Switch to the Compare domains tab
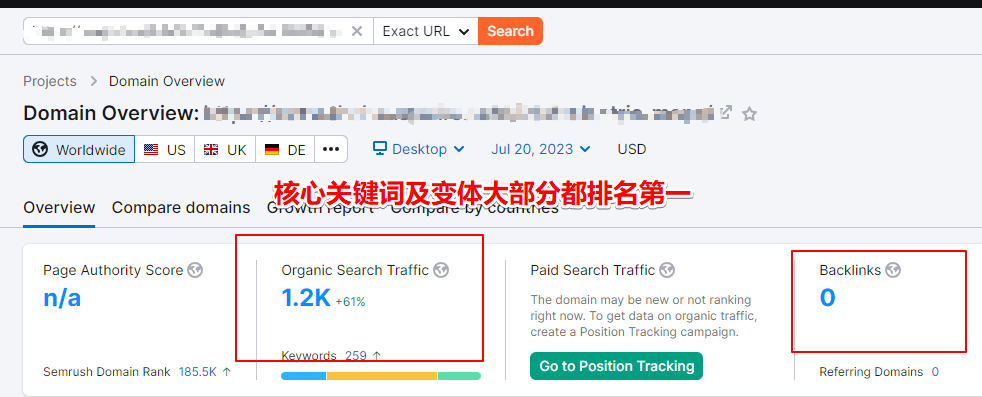The height and width of the screenshot is (397, 982). 180,207
